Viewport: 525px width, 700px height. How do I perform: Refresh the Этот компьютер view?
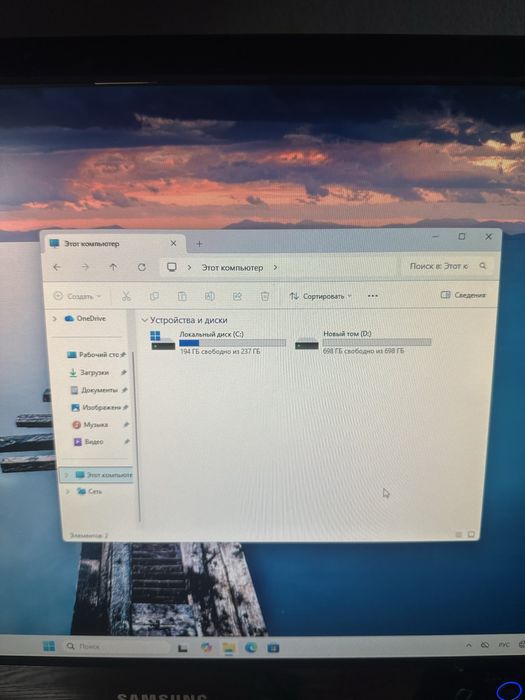pos(142,267)
